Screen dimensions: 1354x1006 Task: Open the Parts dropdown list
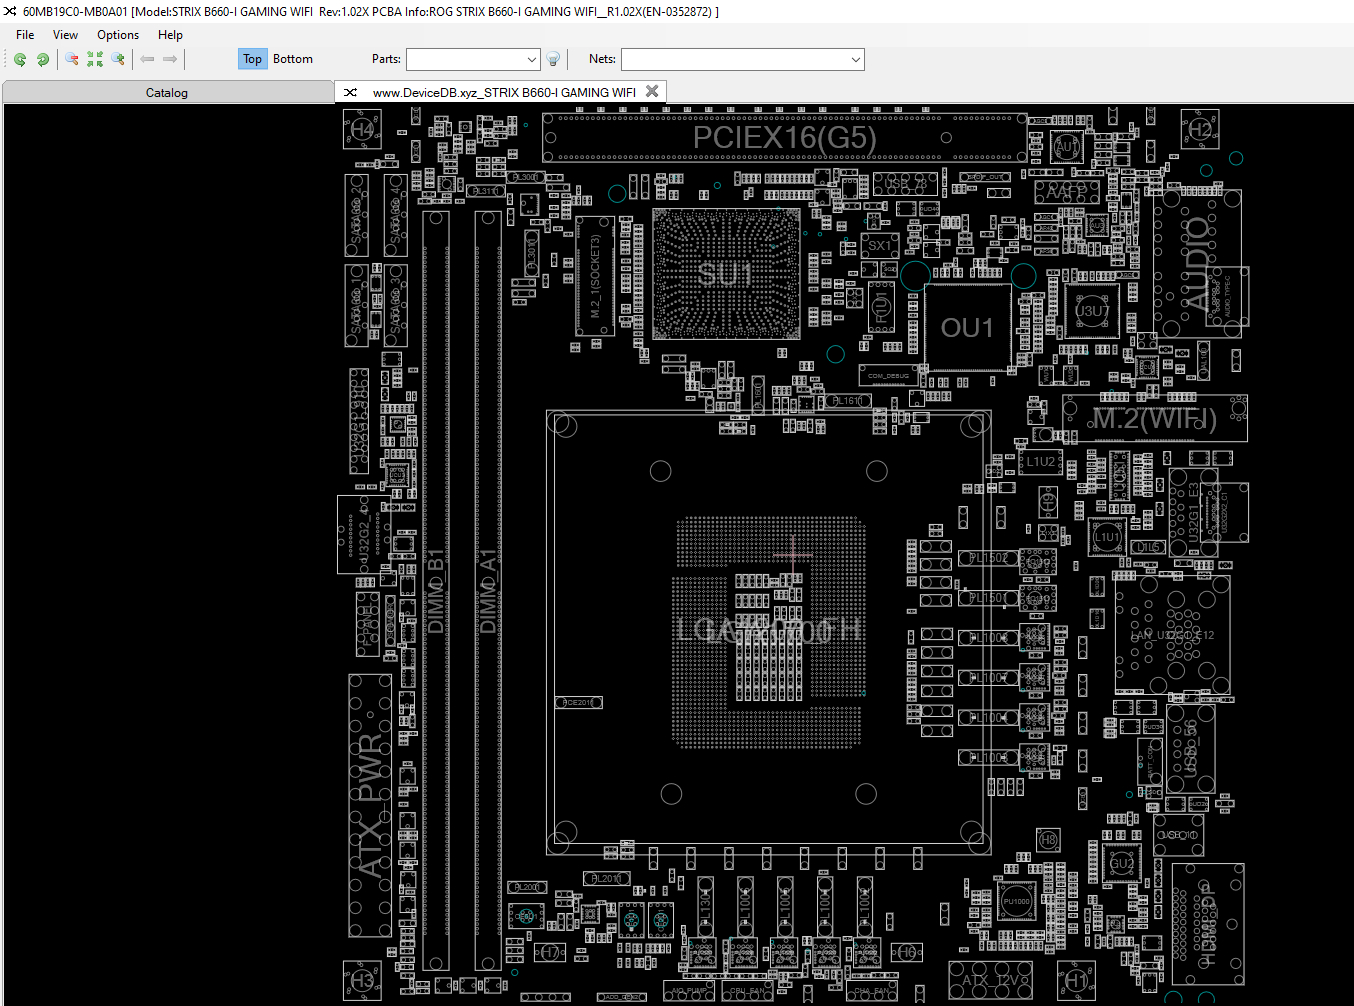point(532,59)
